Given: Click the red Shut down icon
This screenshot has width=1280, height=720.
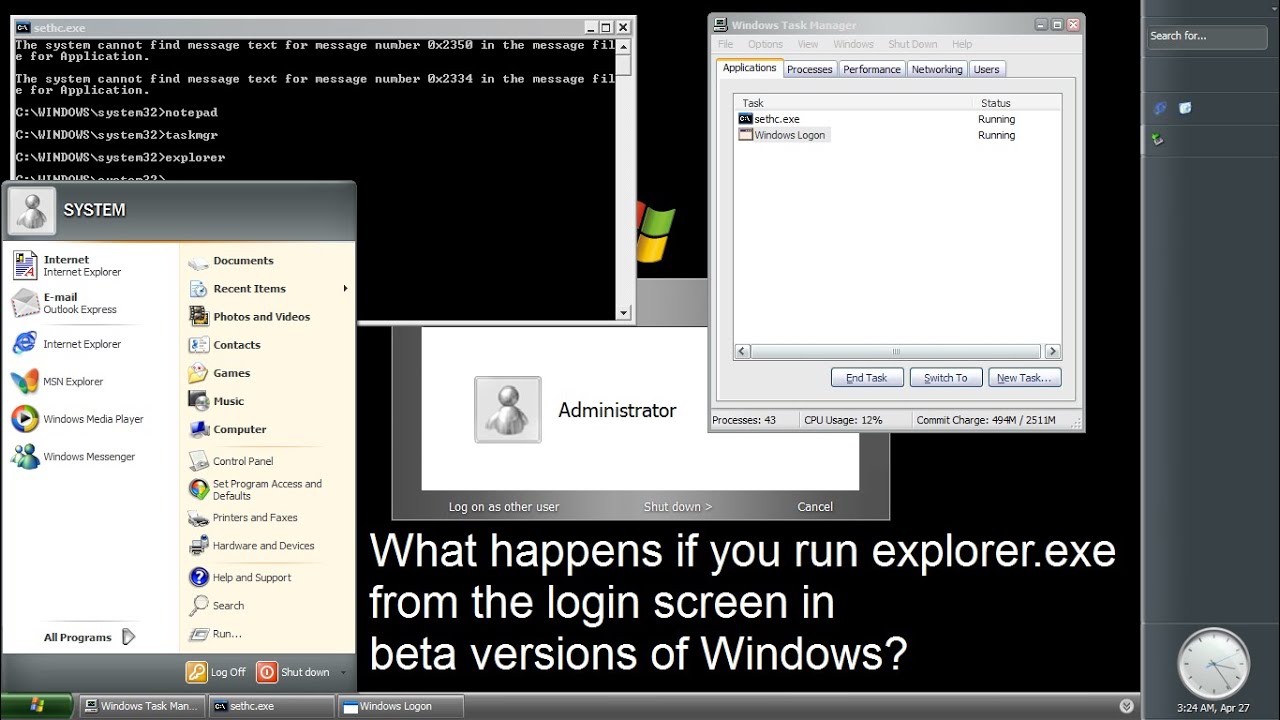Looking at the screenshot, I should point(267,672).
